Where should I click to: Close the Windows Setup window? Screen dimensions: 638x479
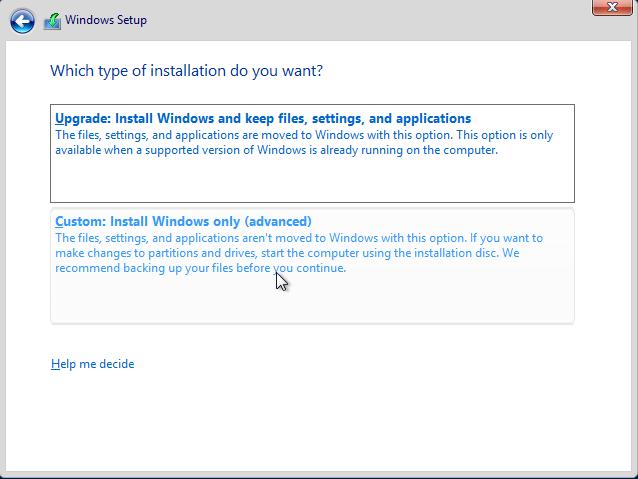coord(612,7)
